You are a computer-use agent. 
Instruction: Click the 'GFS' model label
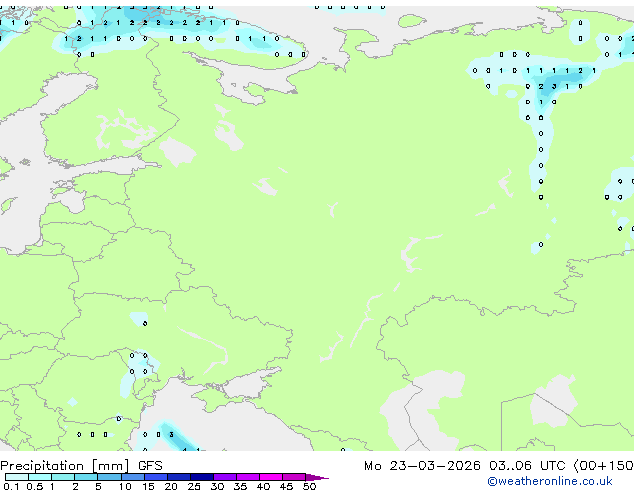[150, 466]
